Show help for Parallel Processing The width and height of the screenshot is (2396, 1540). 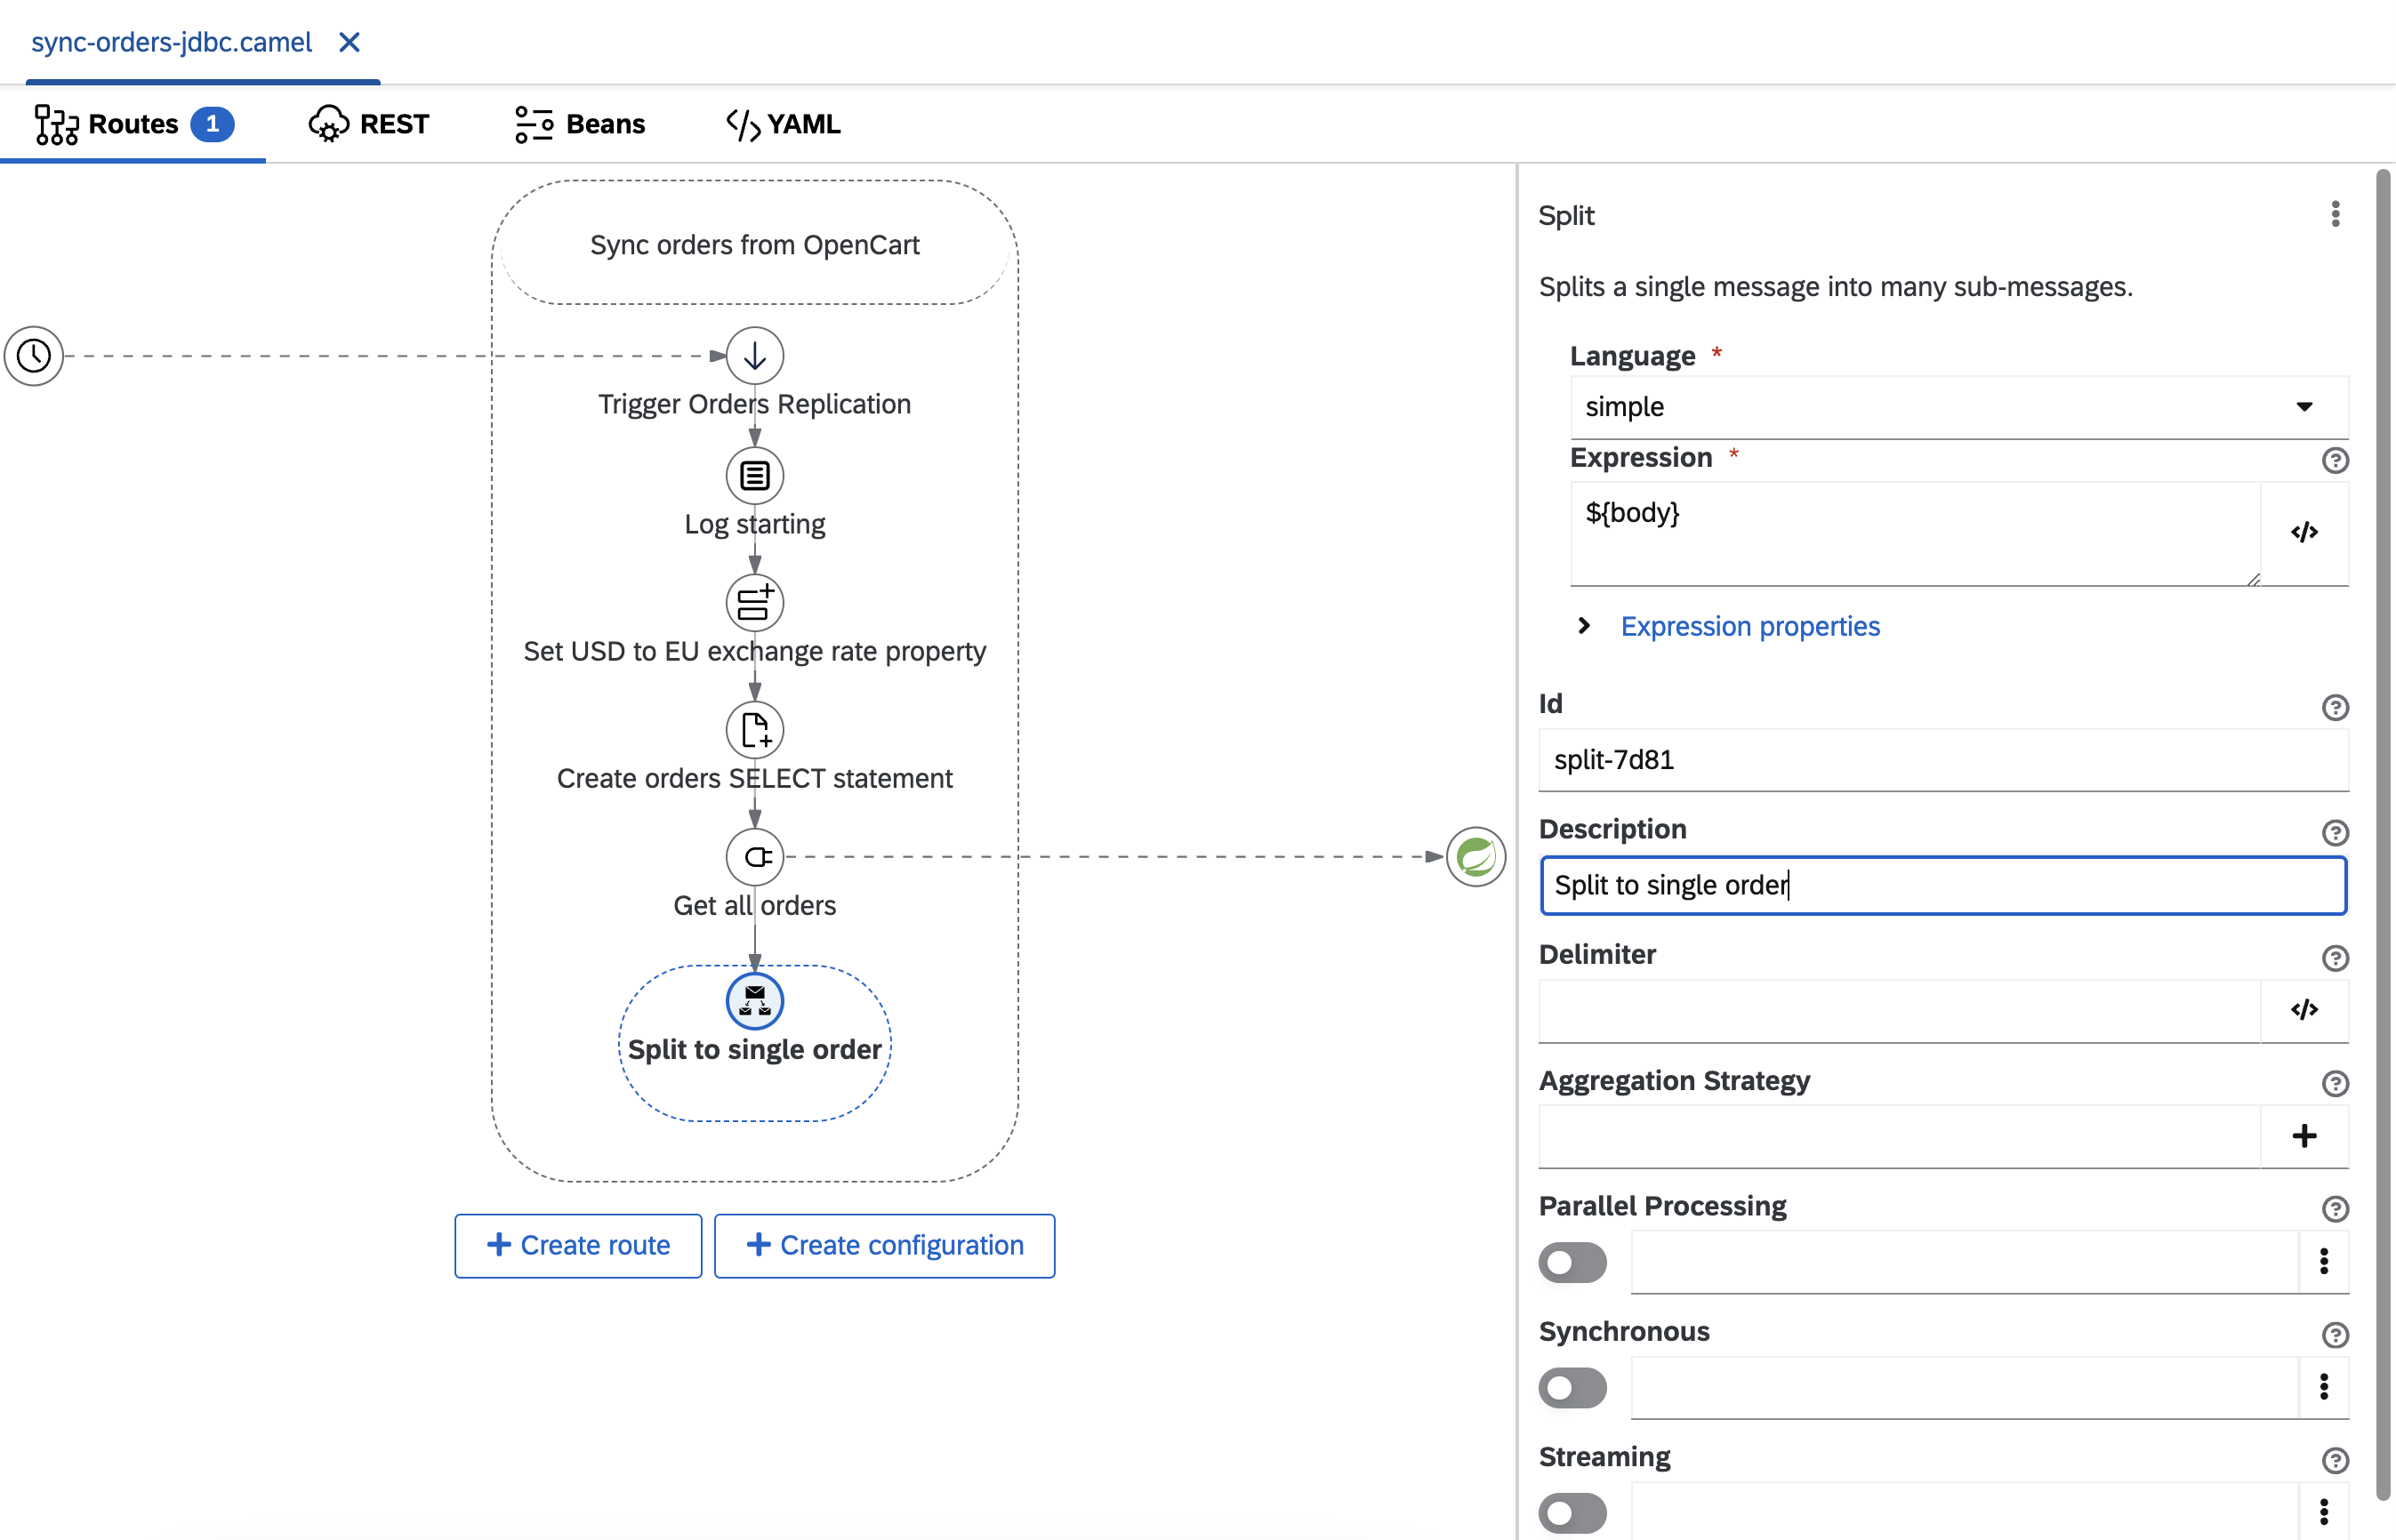click(2335, 1209)
